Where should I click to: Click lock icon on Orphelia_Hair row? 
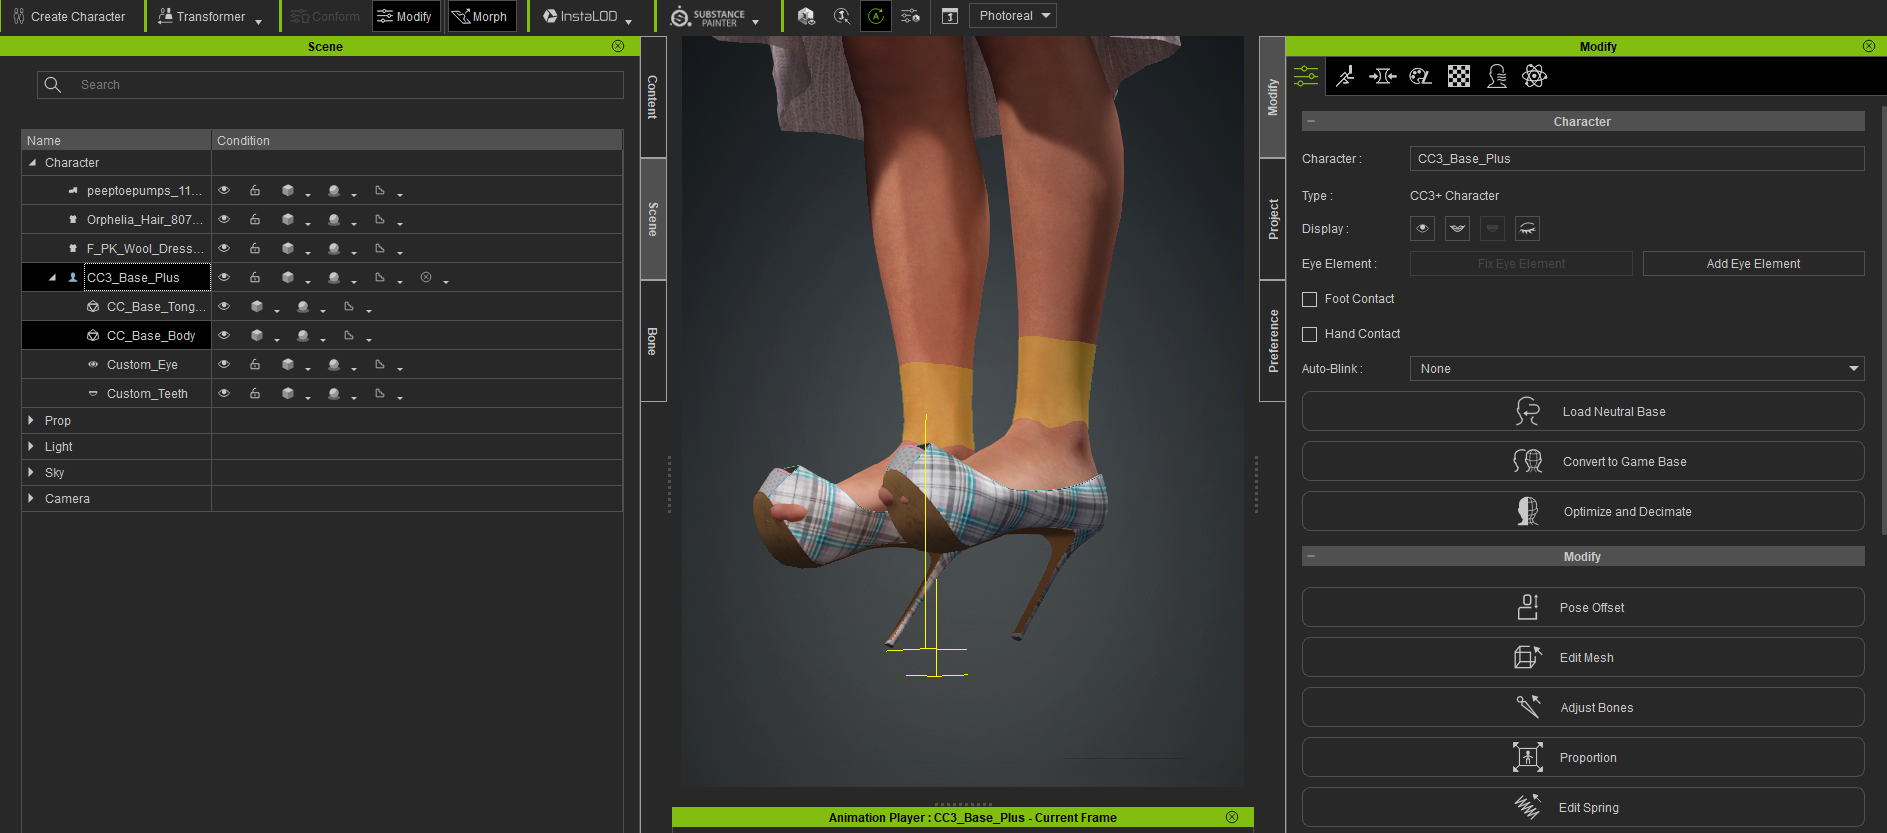coord(255,219)
